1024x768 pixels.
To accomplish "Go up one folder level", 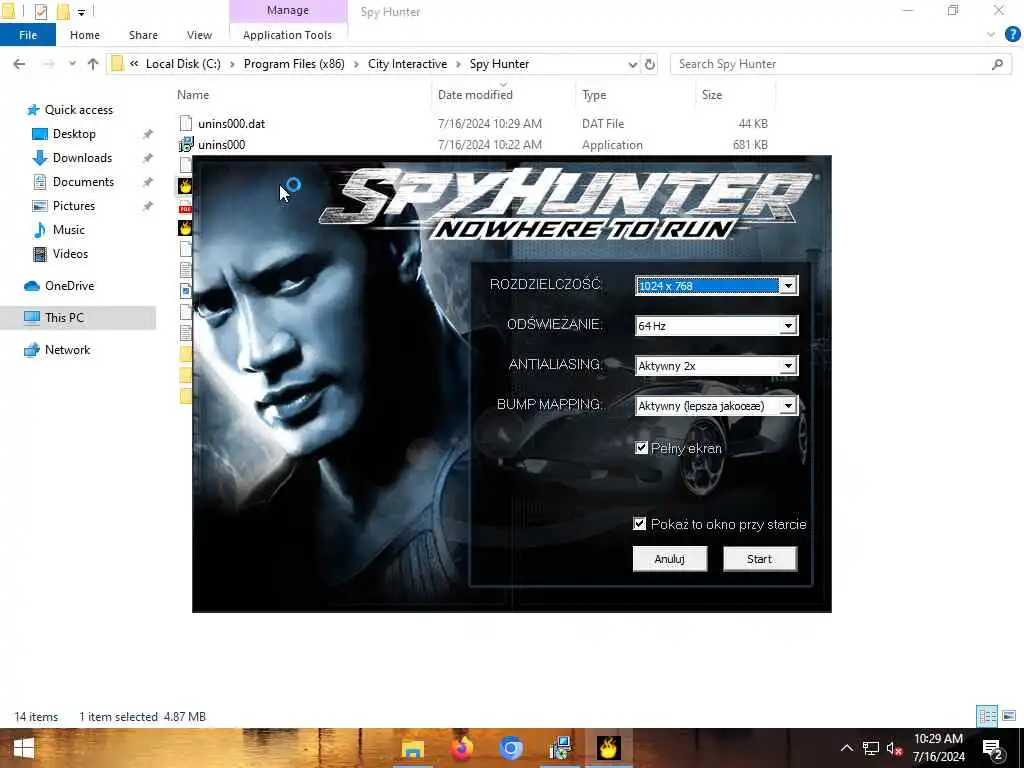I will 93,64.
